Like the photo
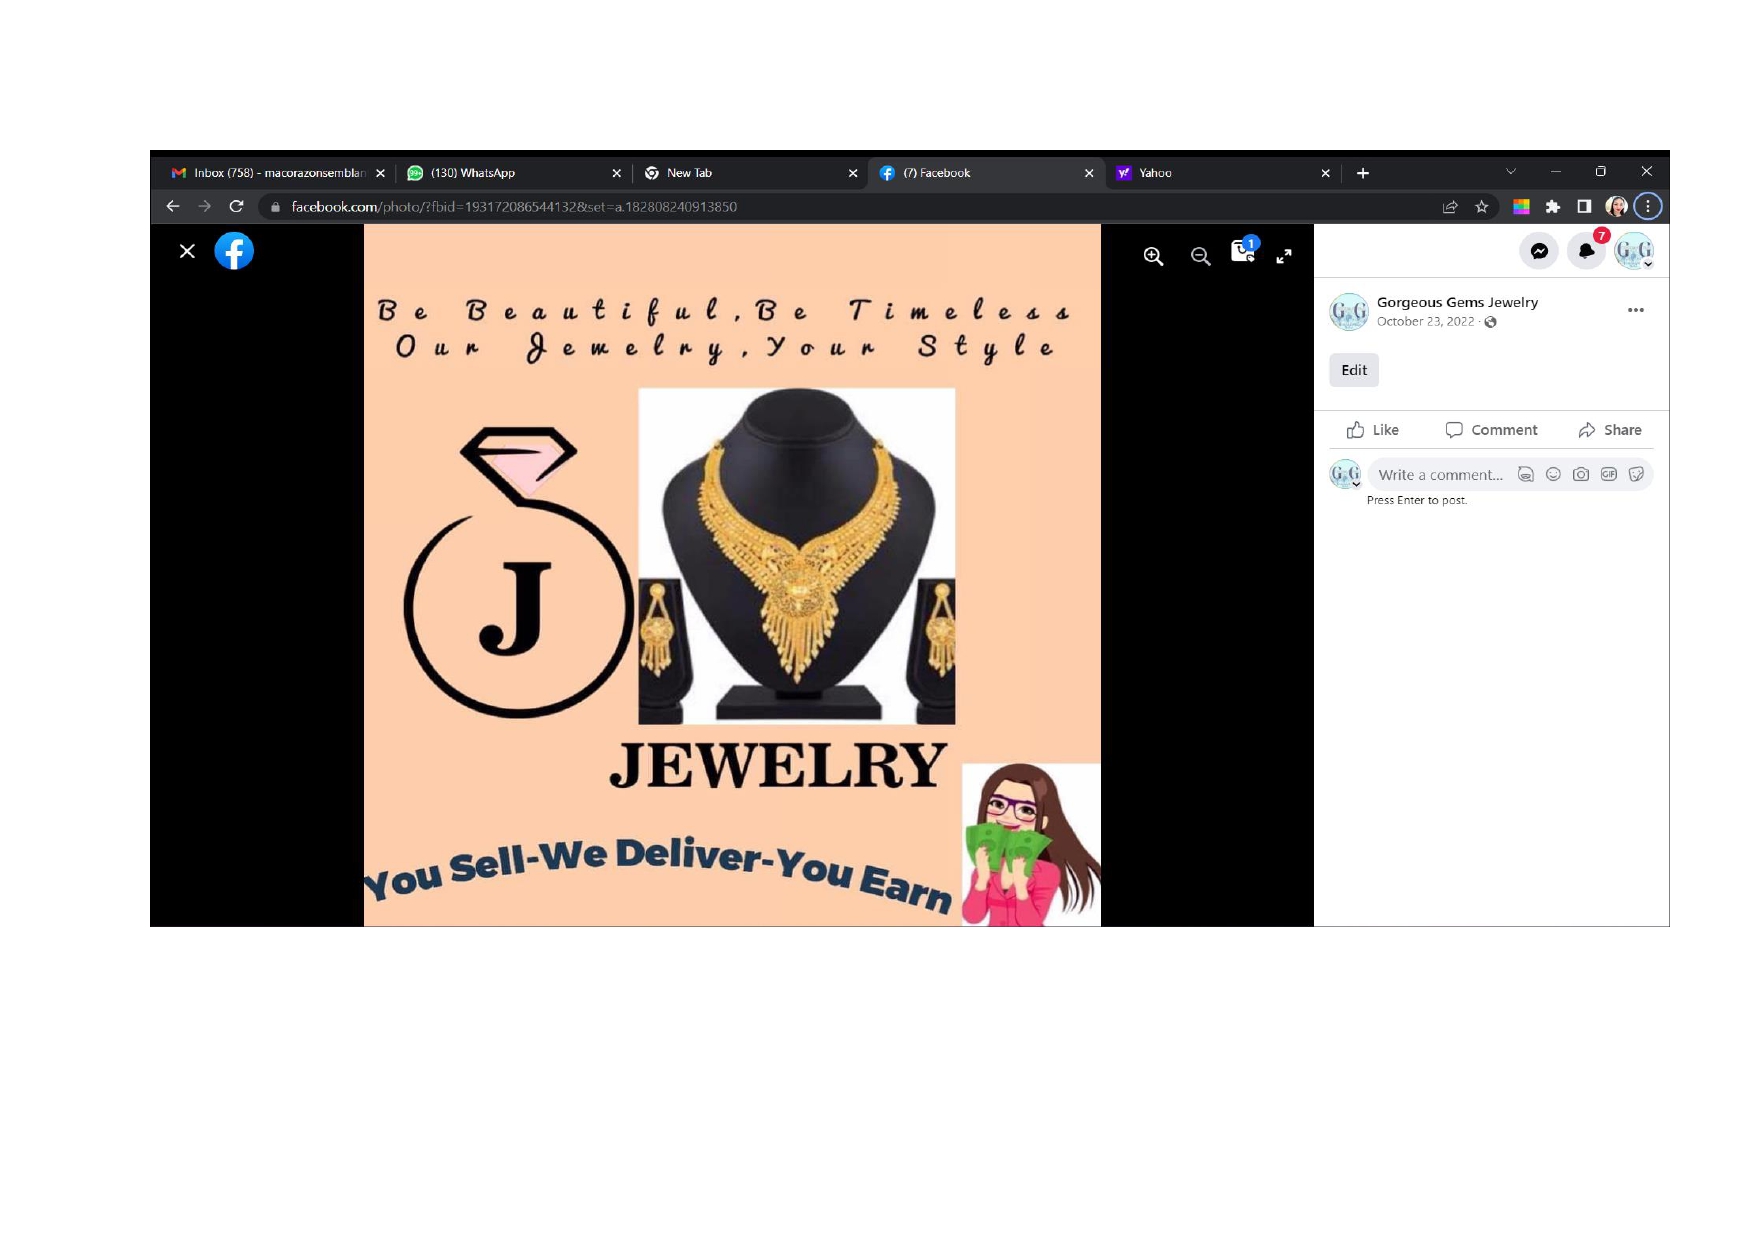 coord(1372,430)
